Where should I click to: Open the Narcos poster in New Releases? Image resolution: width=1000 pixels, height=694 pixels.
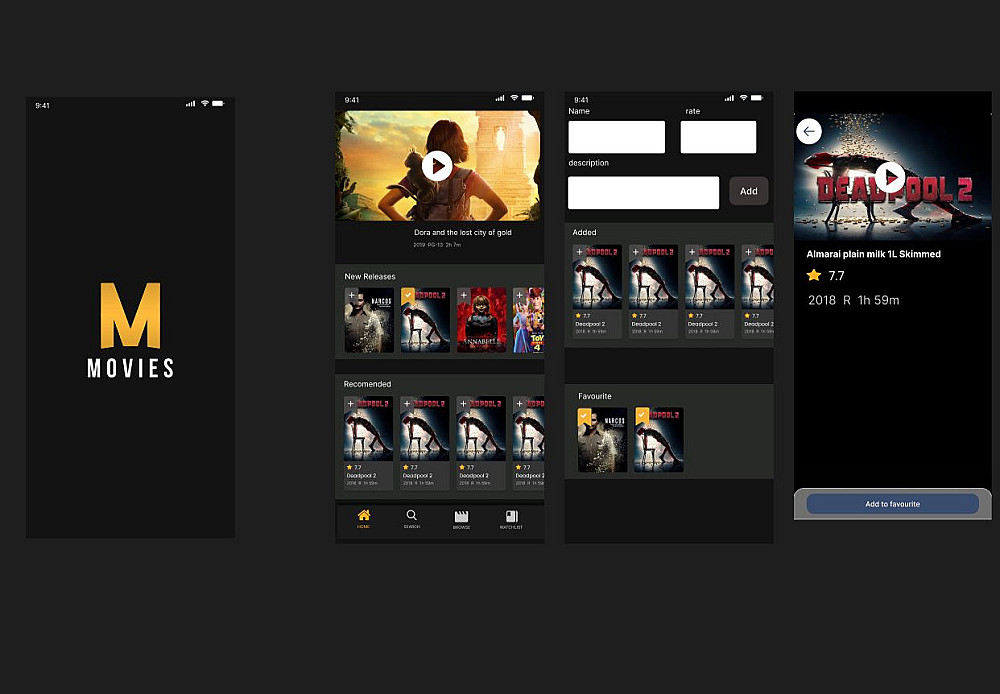(369, 320)
